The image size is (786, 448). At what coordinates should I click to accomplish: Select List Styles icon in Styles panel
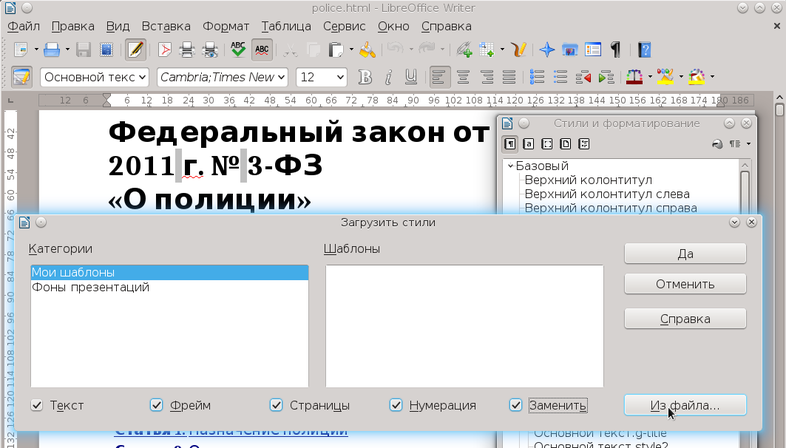(584, 144)
